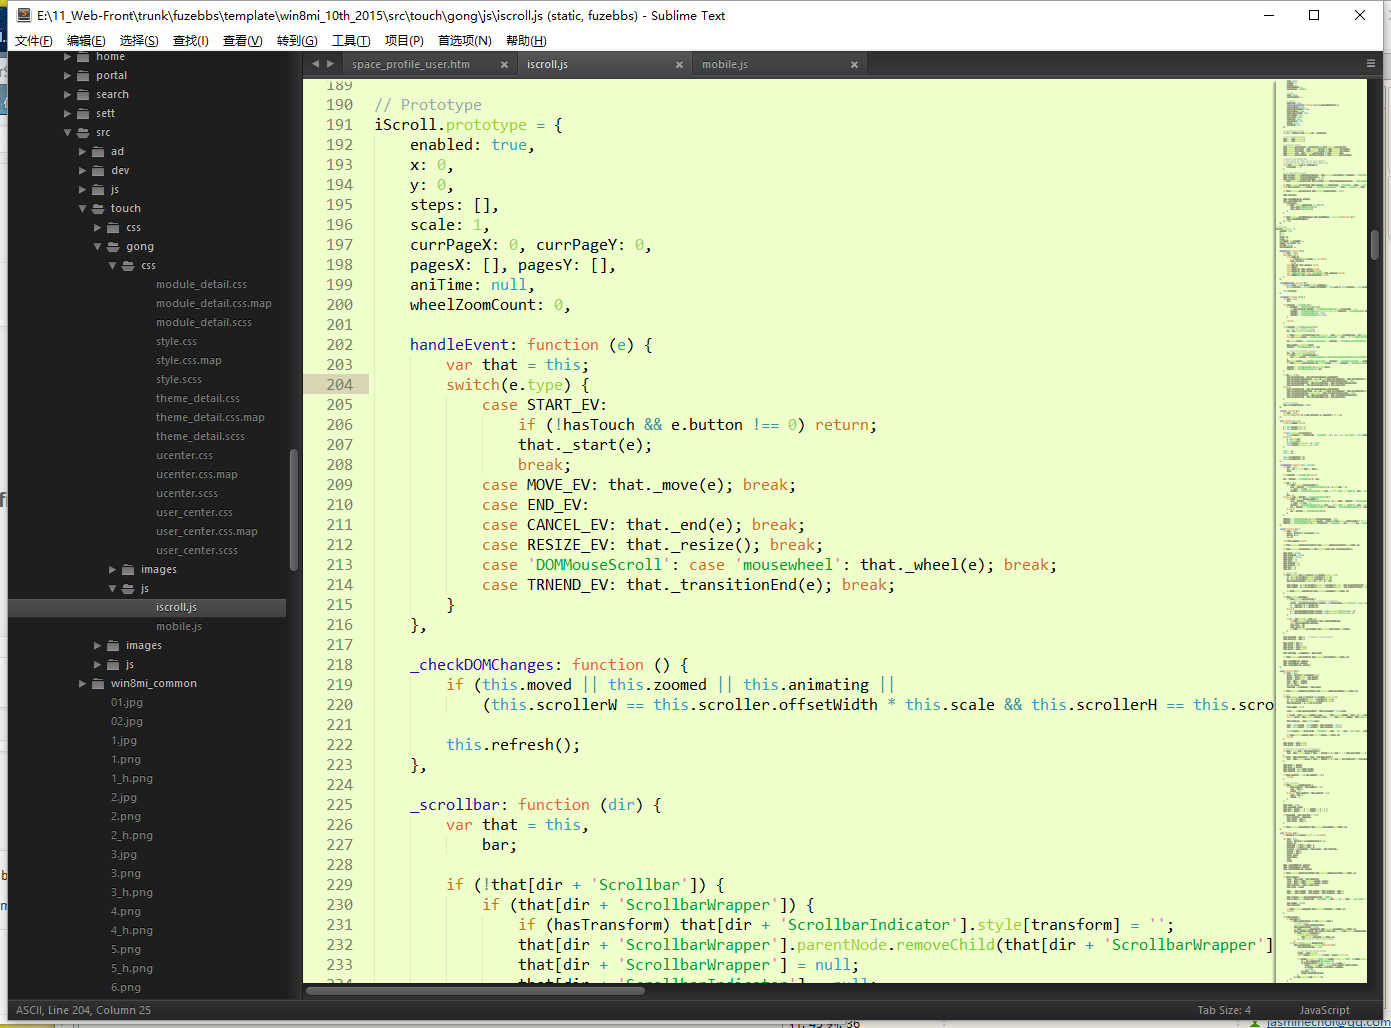Select the search folder icon
1391x1028 pixels.
point(83,94)
